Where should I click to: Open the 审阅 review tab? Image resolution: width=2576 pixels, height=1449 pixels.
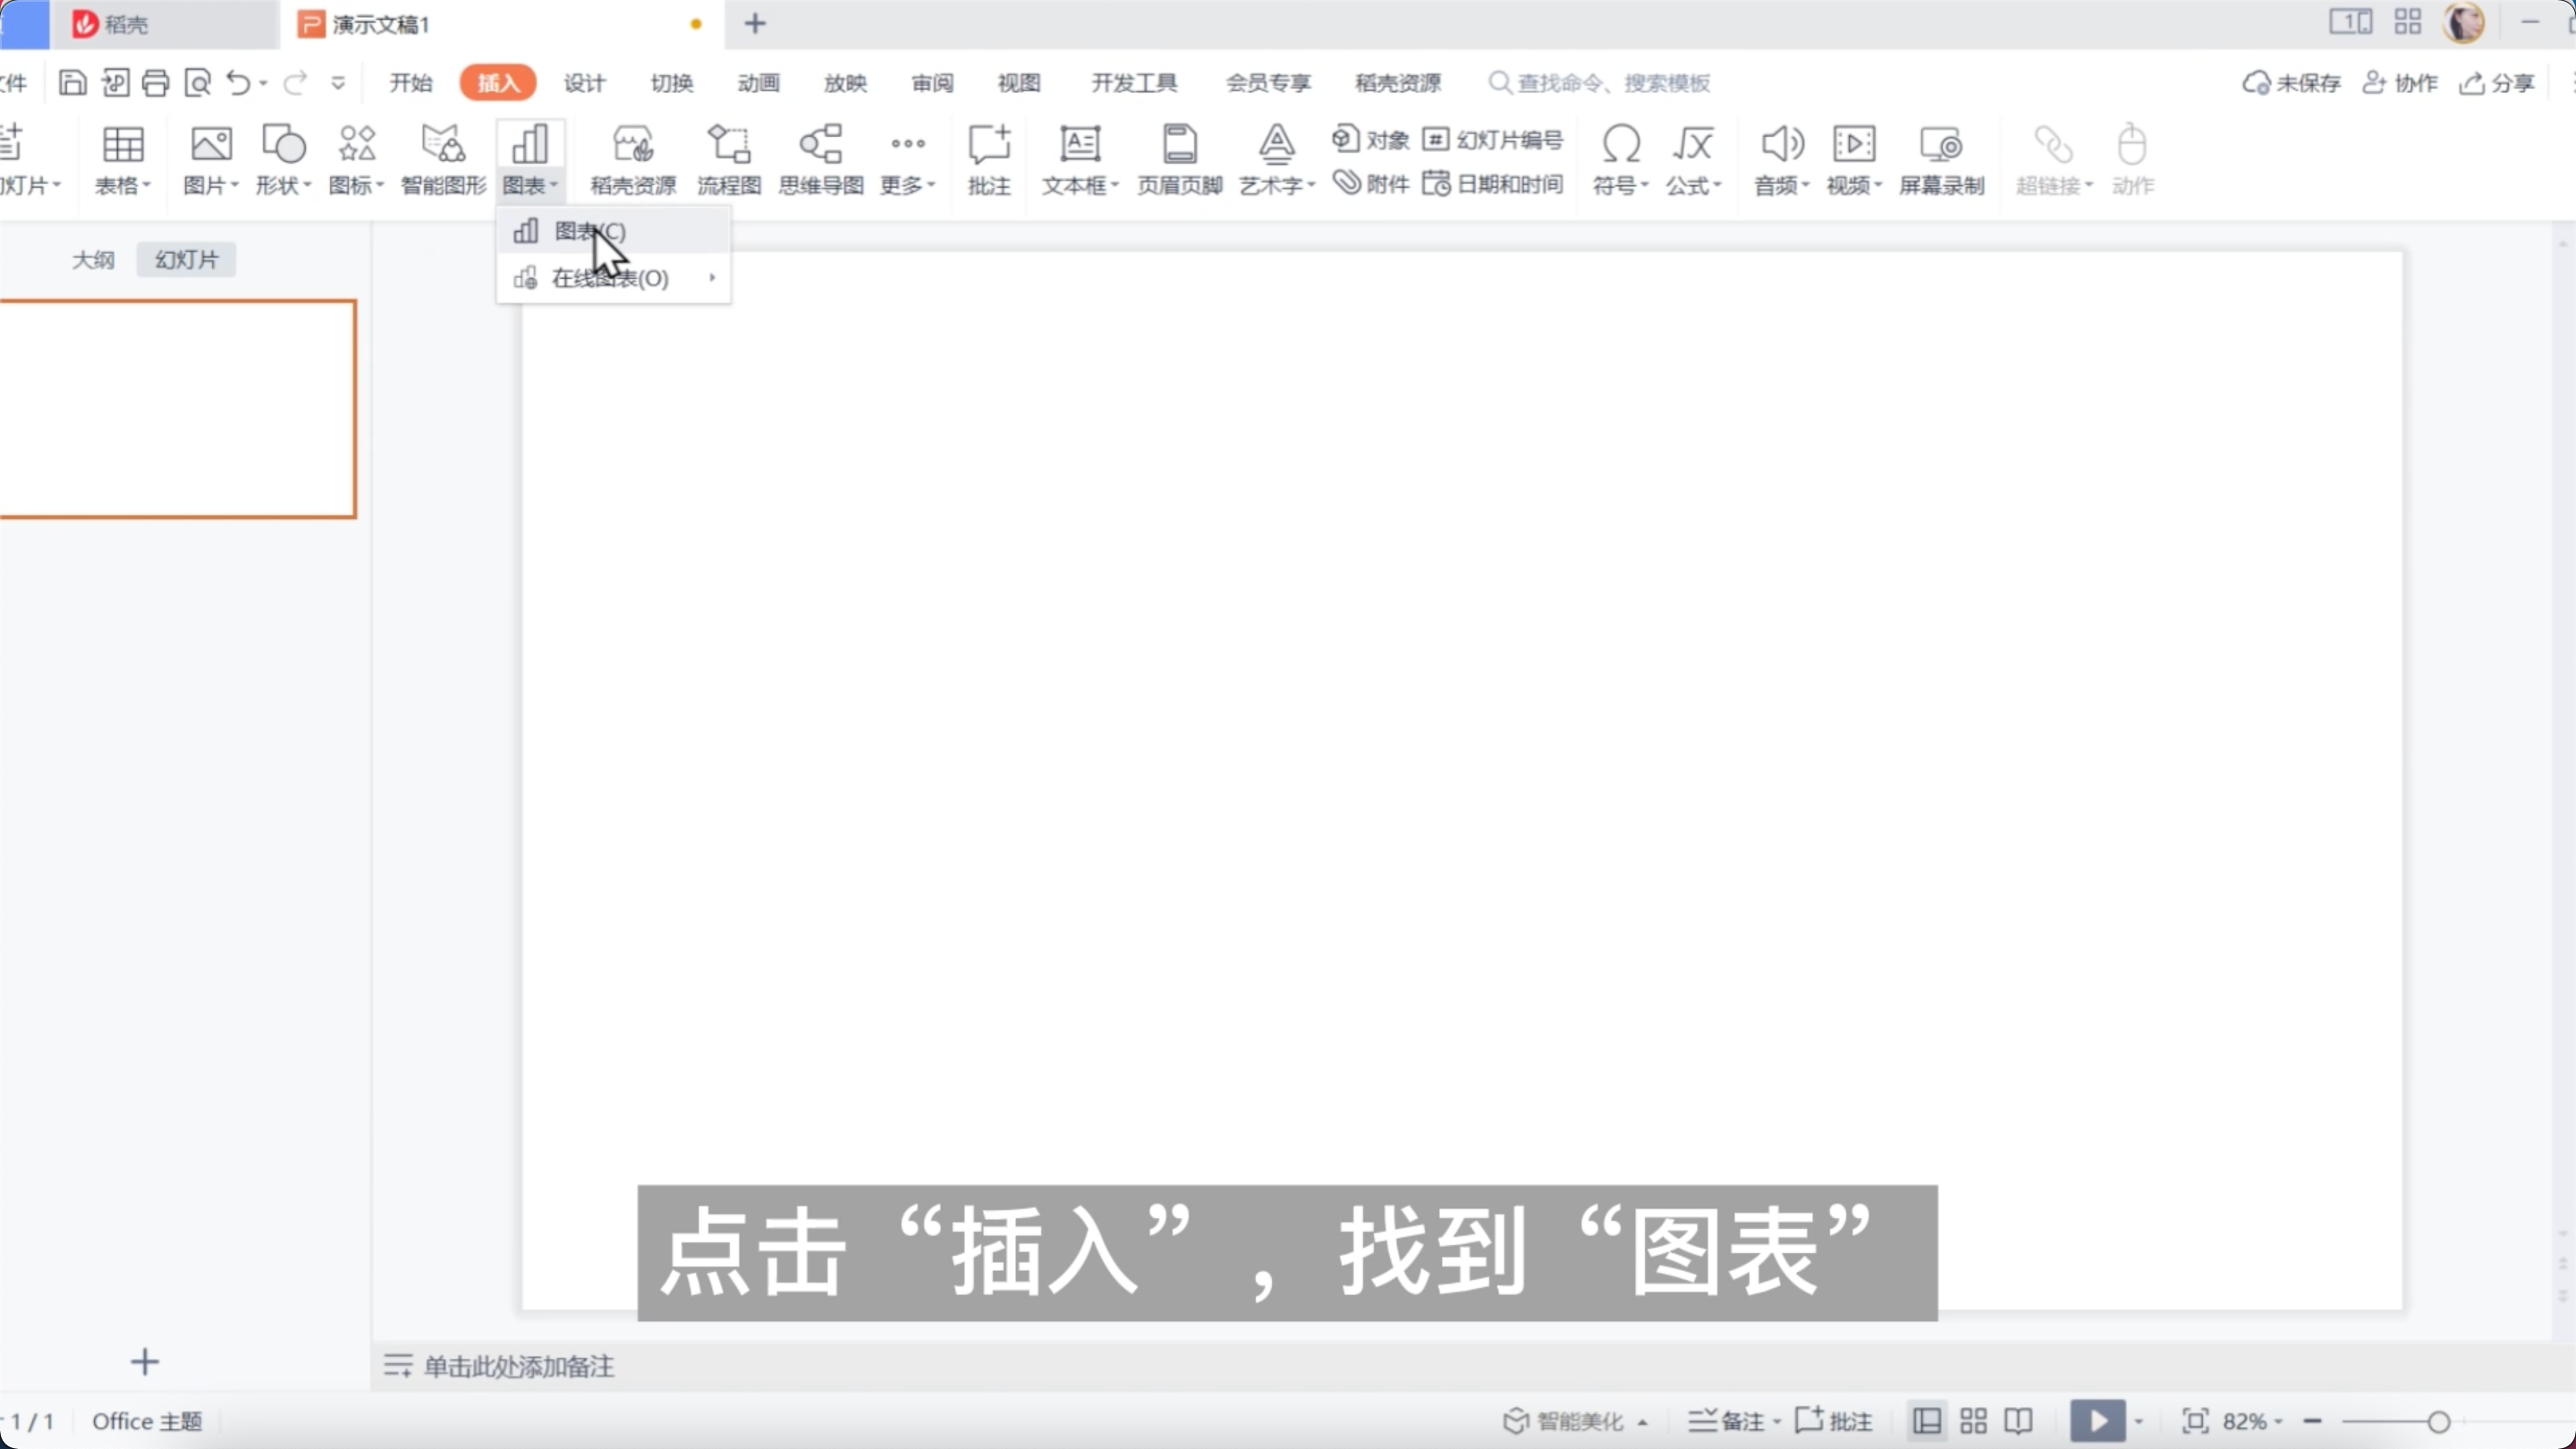932,82
